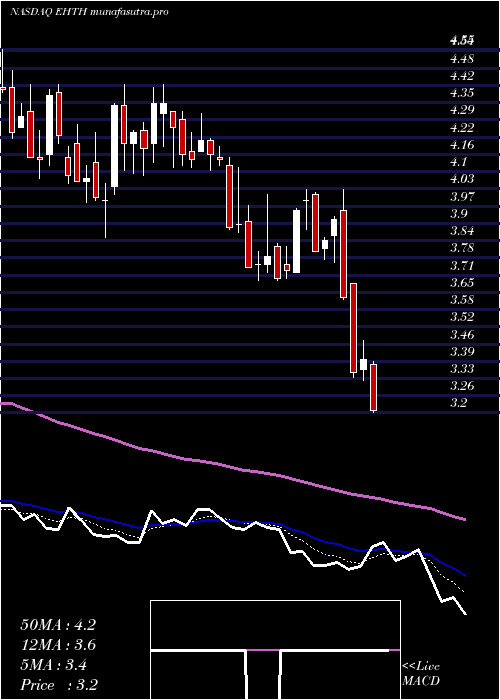The width and height of the screenshot is (500, 700).
Task: Click the 3.46 price axis label
Action: 462,334
